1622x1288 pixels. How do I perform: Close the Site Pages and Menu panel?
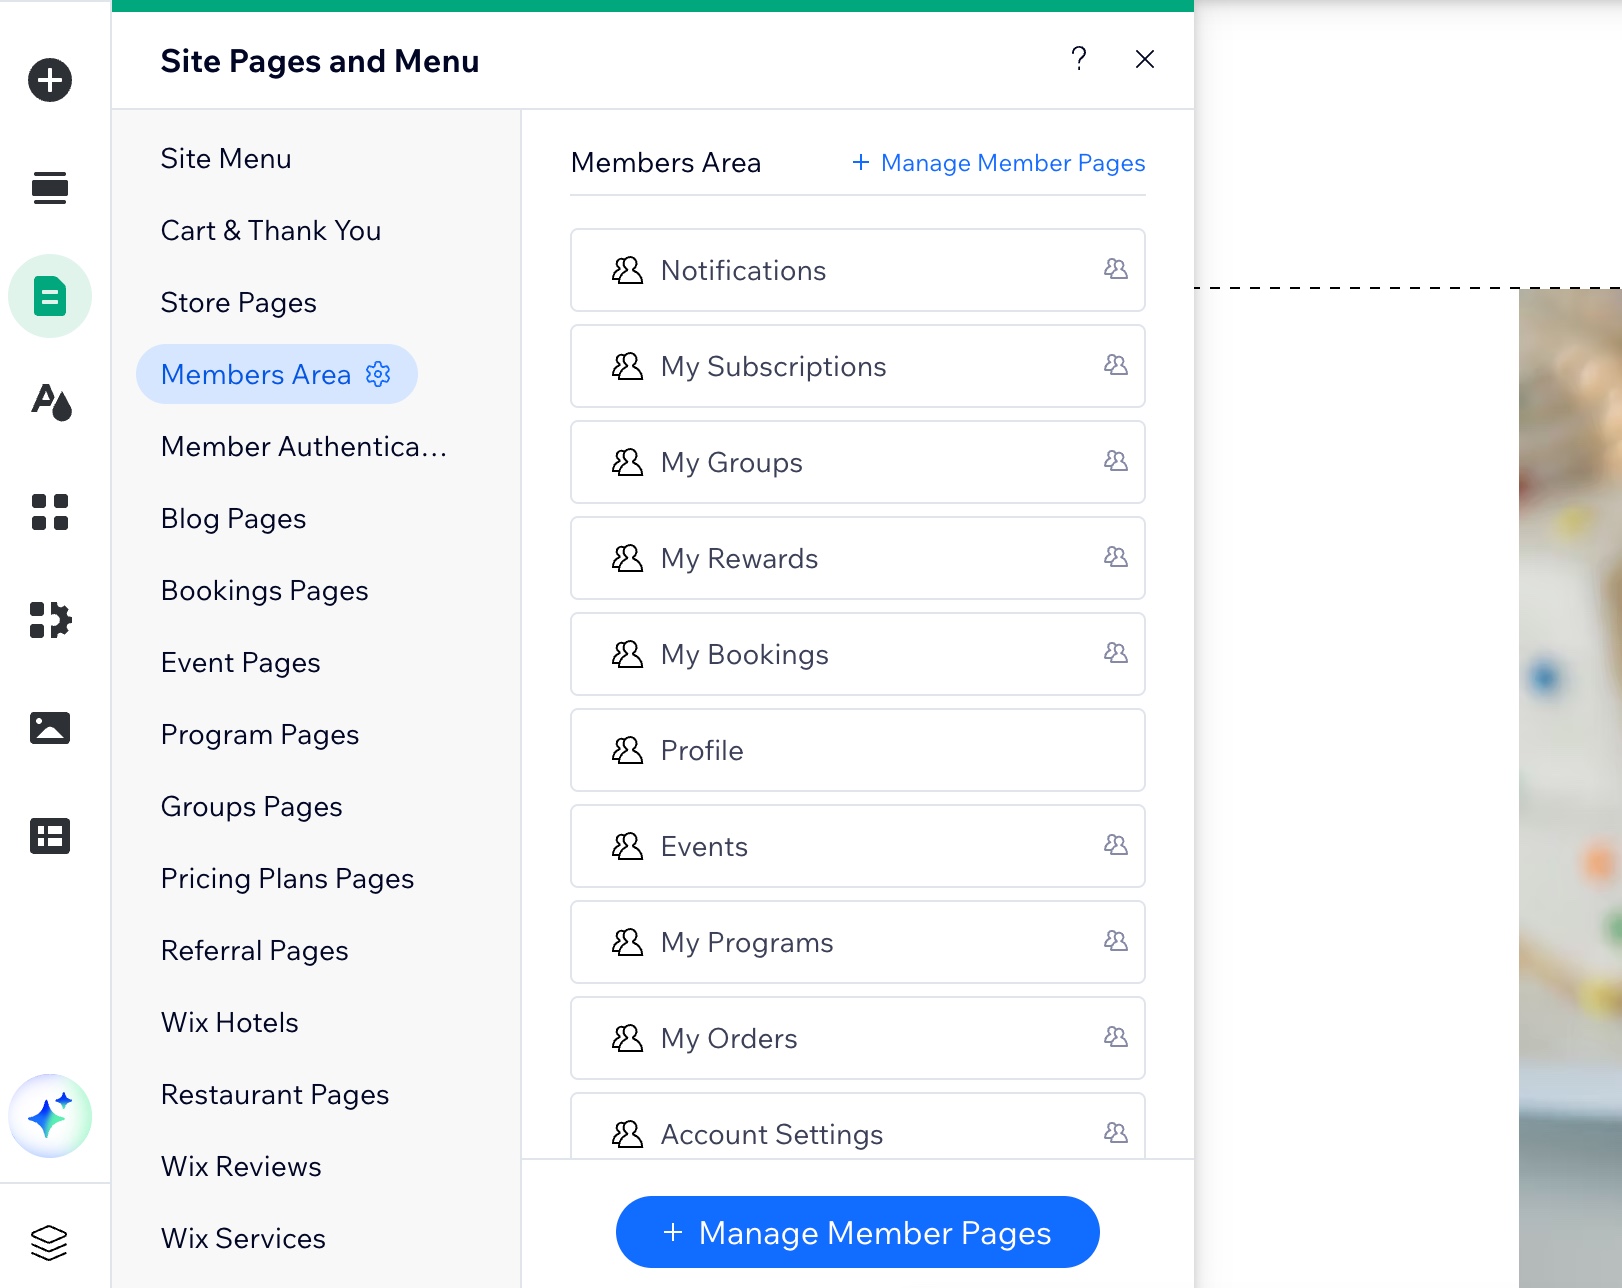[x=1145, y=59]
